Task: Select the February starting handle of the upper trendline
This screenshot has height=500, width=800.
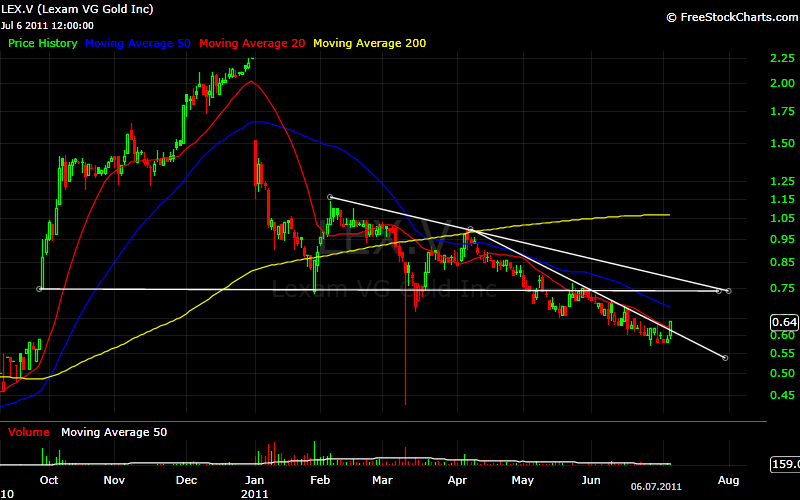Action: [x=330, y=196]
